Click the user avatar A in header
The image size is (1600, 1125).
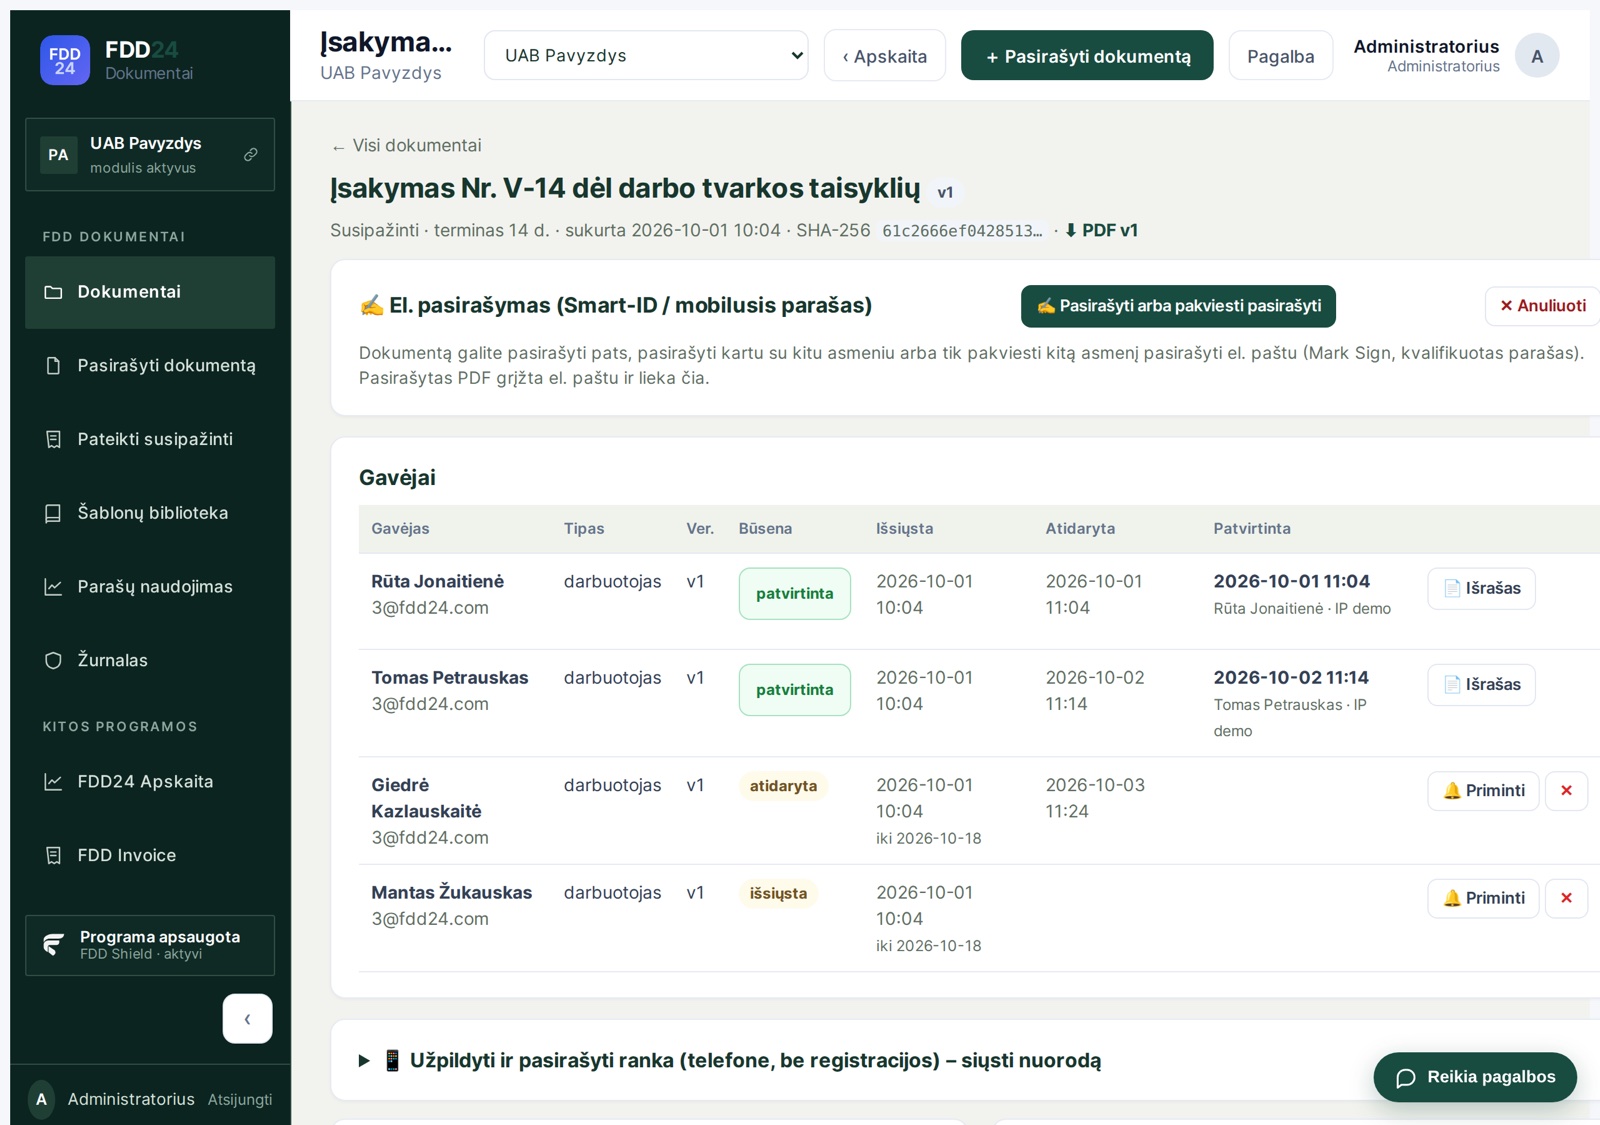pos(1537,56)
